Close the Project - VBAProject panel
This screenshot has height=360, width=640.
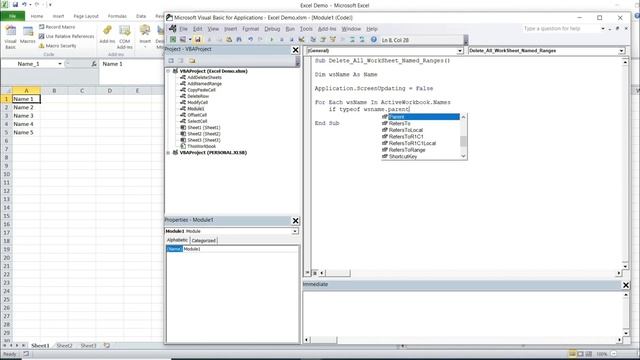[x=296, y=50]
